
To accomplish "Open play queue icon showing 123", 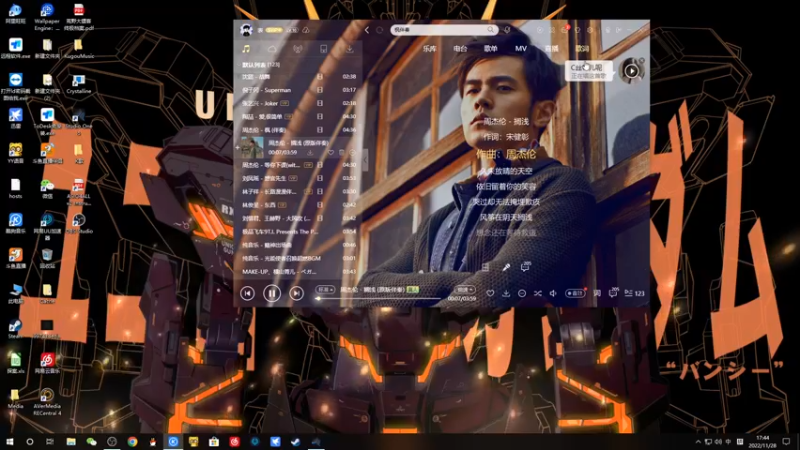I will (x=634, y=293).
